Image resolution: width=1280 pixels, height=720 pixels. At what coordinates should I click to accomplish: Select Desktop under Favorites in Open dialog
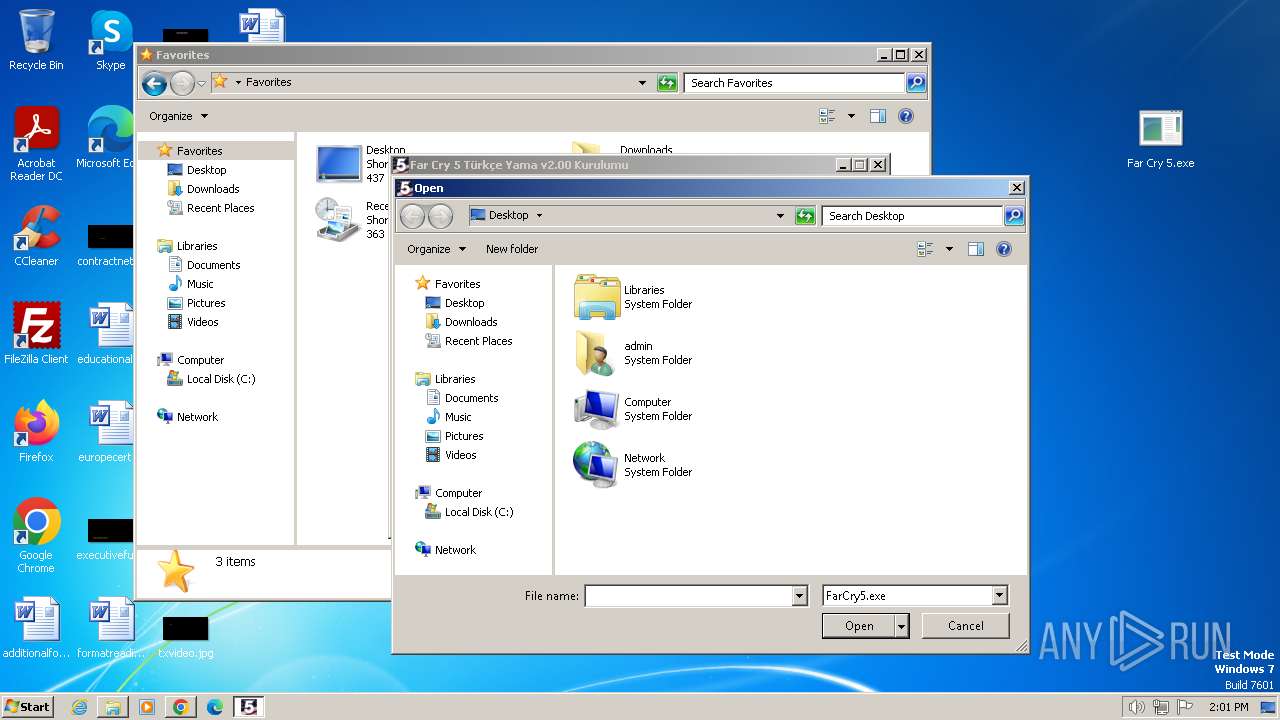[x=464, y=303]
